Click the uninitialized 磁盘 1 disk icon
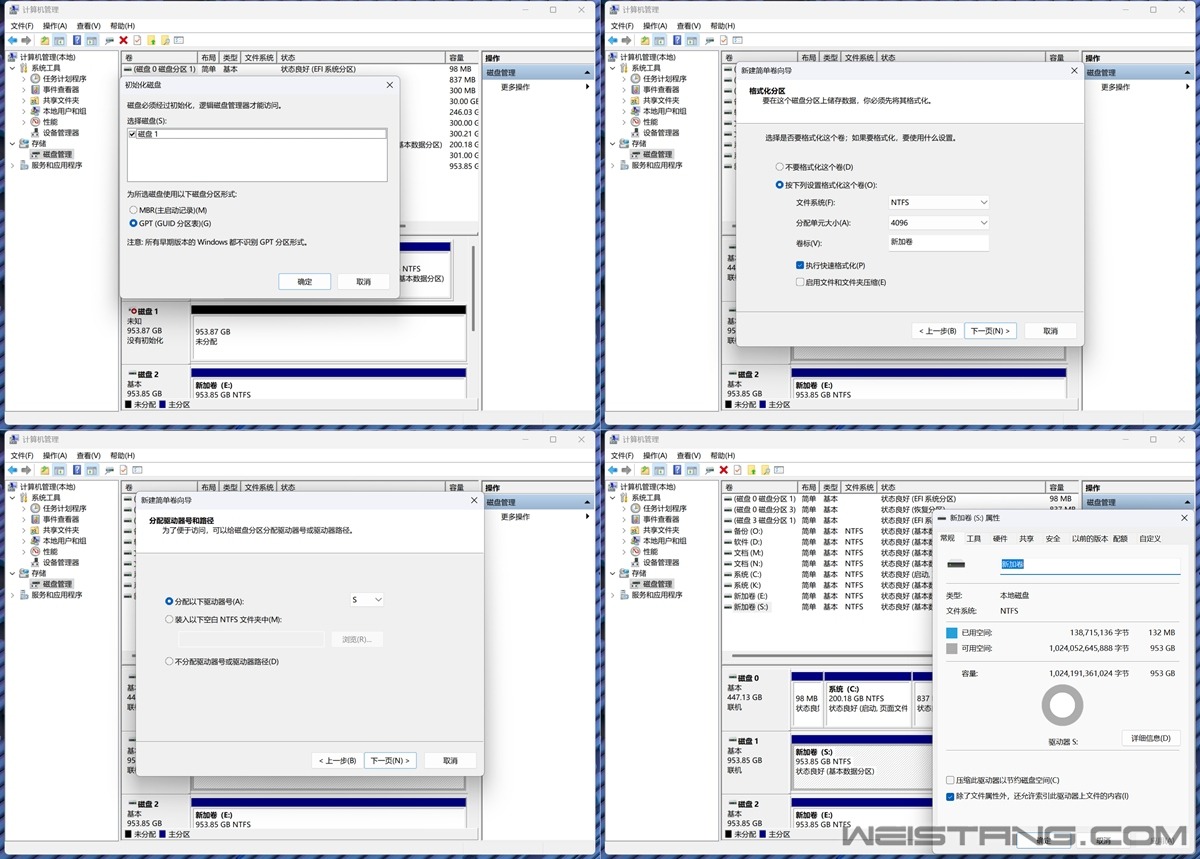This screenshot has width=1200, height=859. coord(131,312)
